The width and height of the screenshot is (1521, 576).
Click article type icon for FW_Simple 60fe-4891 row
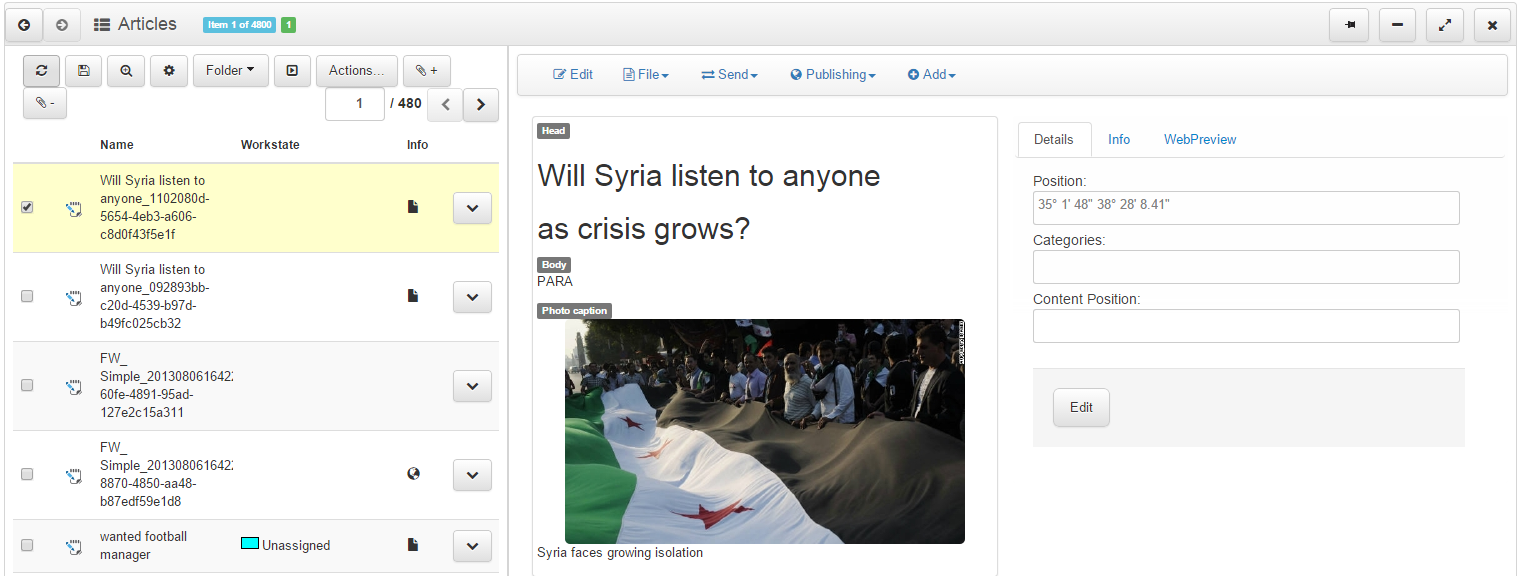pos(73,386)
